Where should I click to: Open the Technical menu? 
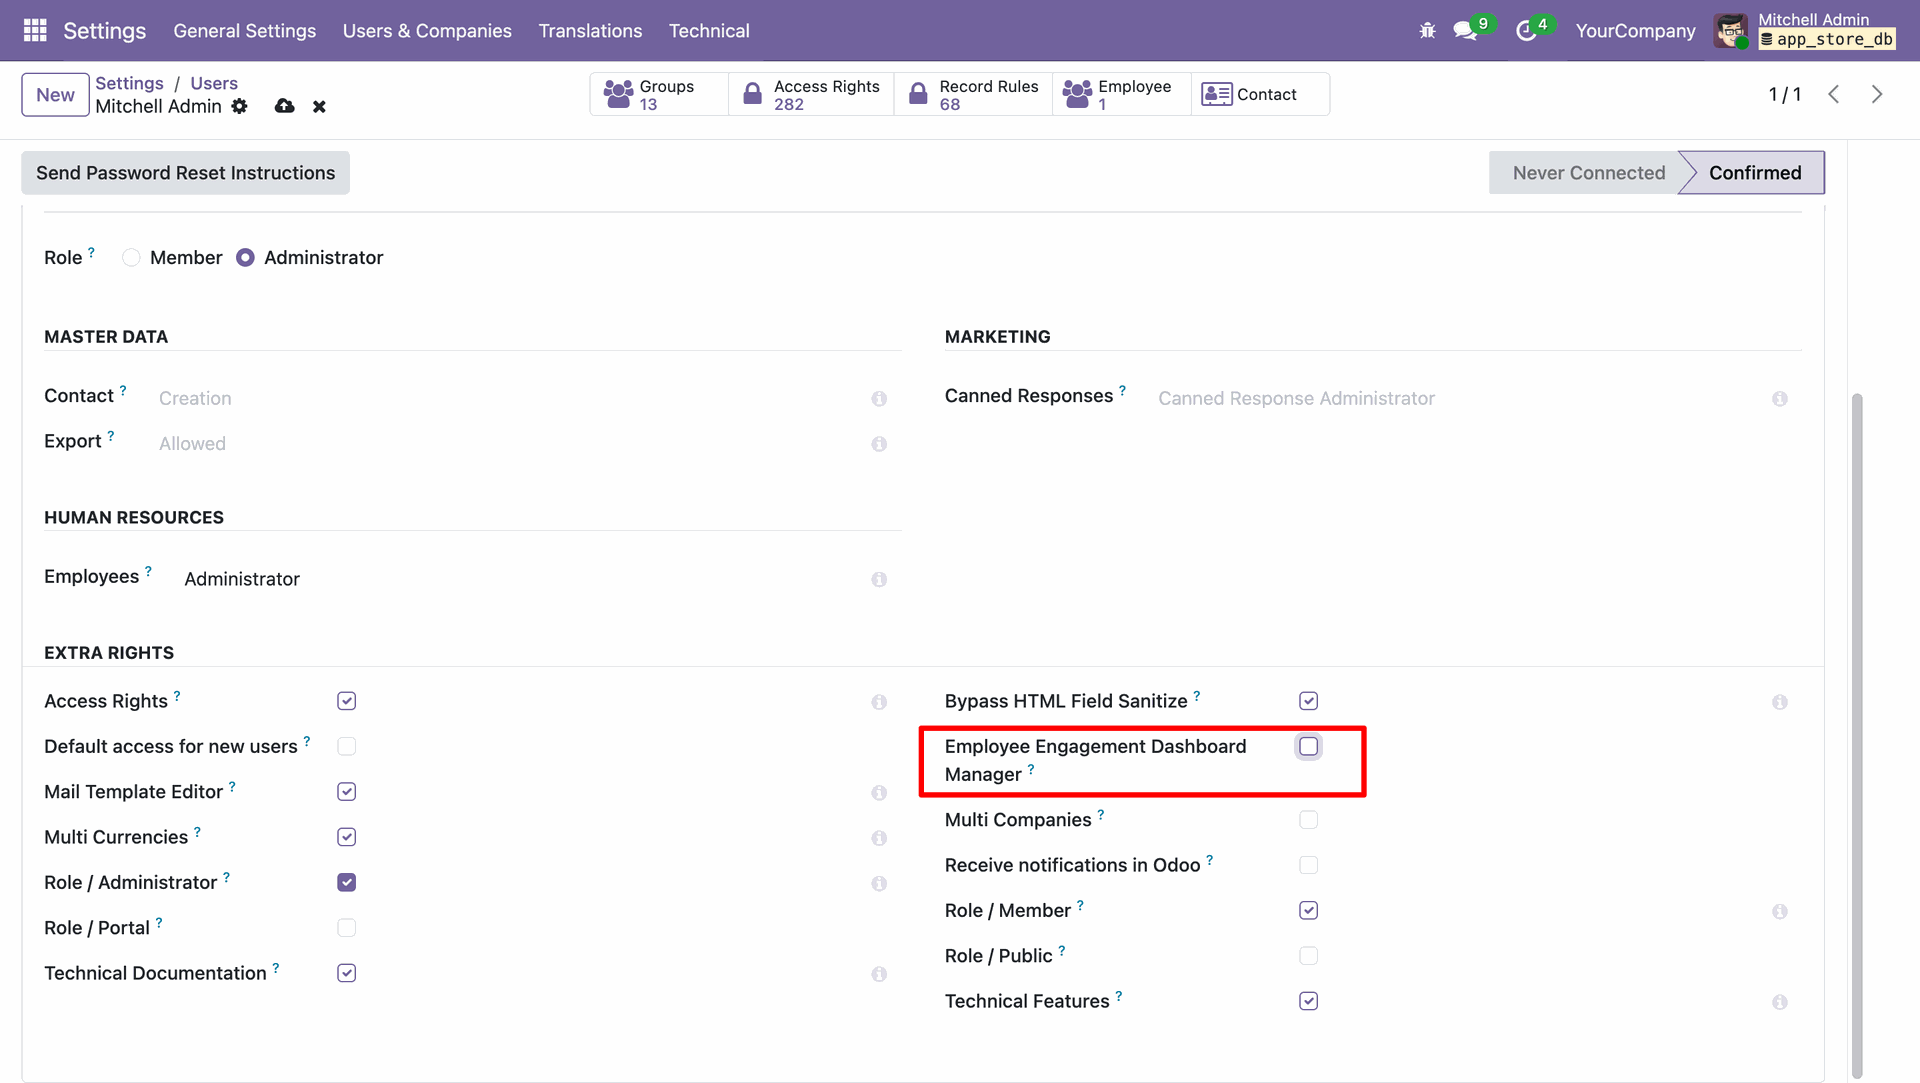(x=709, y=31)
